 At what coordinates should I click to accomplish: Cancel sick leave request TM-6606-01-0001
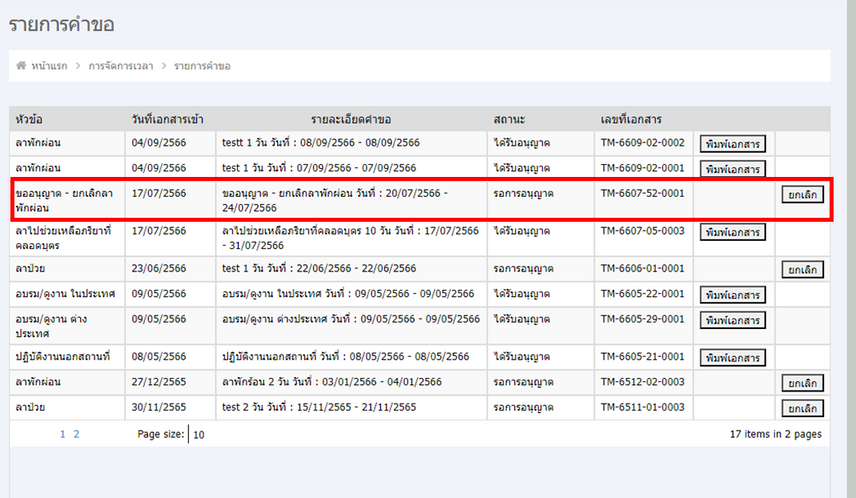[802, 270]
